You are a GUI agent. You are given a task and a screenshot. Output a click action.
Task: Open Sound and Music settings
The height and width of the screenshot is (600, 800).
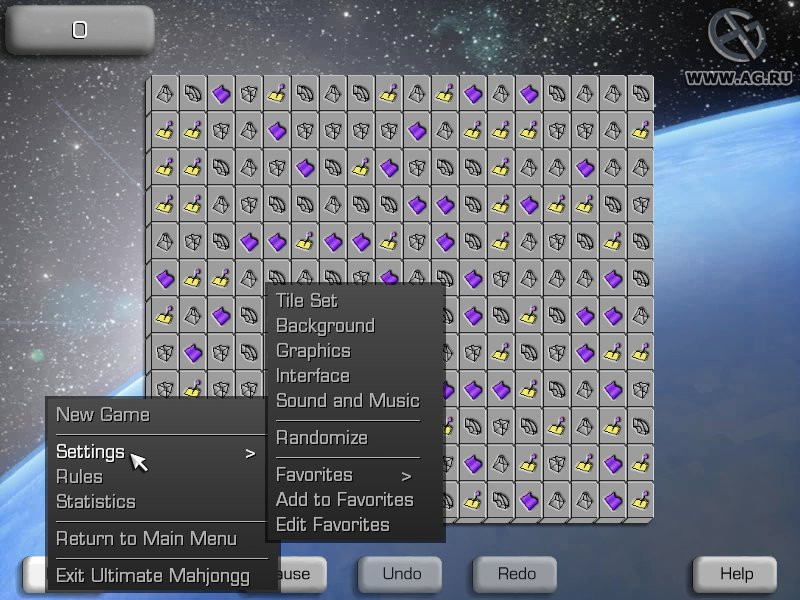pos(348,401)
